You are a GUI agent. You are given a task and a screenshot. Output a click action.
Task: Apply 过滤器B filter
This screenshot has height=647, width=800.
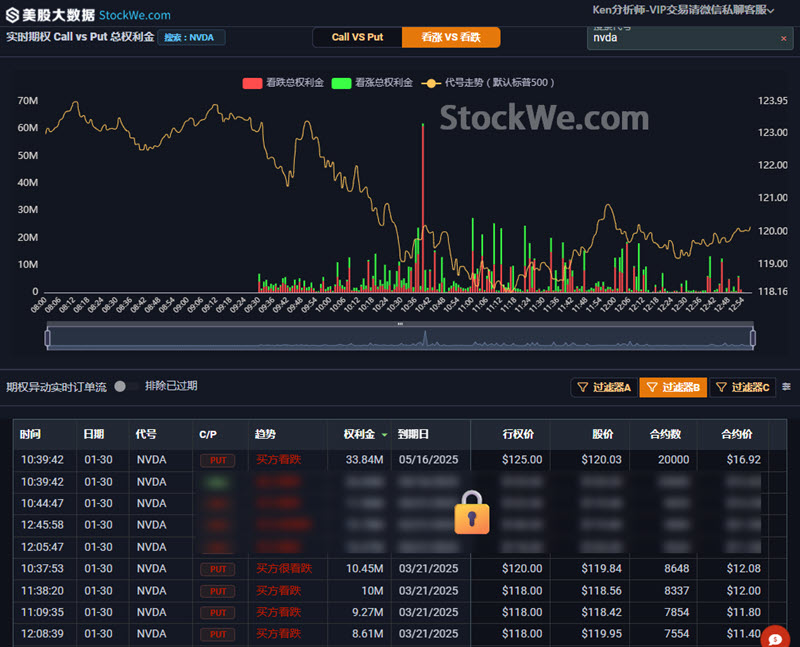click(x=673, y=387)
